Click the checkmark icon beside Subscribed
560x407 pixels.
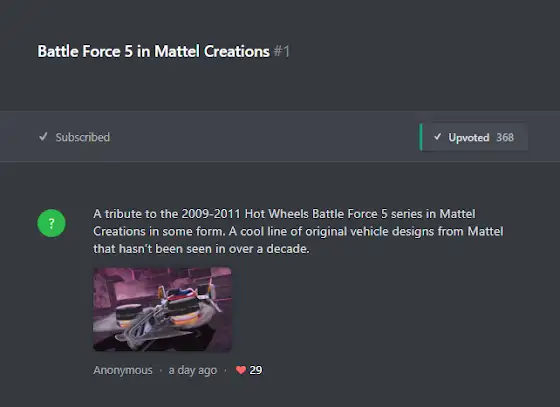[x=43, y=137]
